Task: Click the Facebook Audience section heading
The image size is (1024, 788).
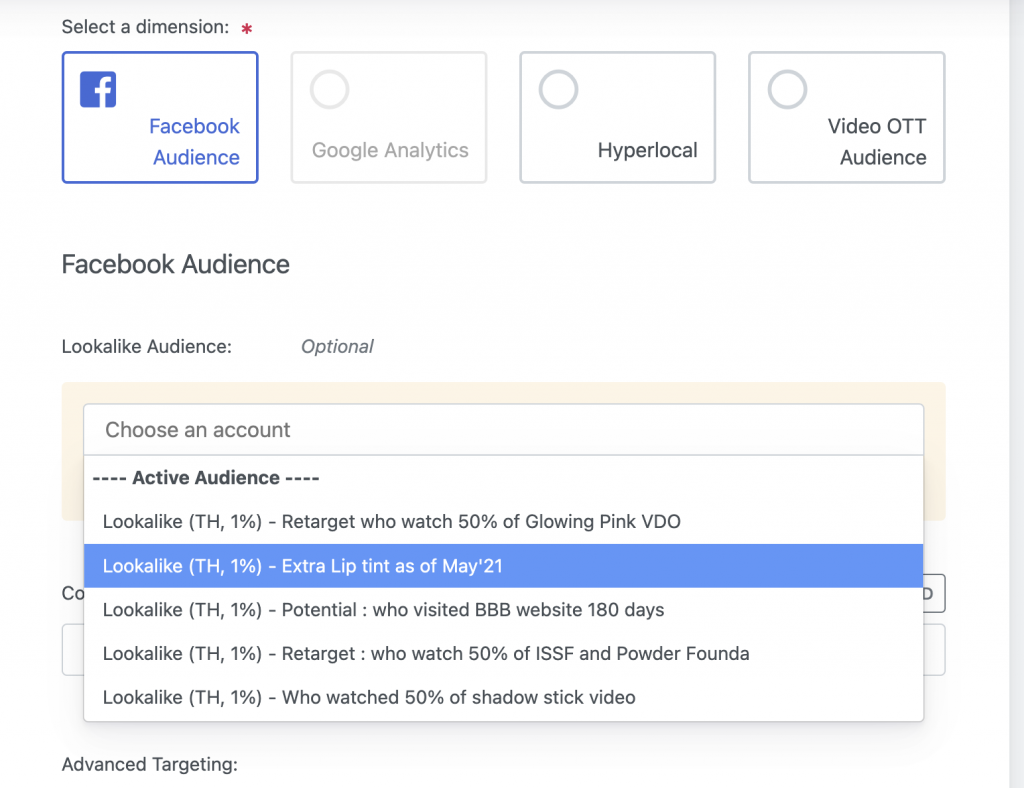Action: [x=176, y=264]
